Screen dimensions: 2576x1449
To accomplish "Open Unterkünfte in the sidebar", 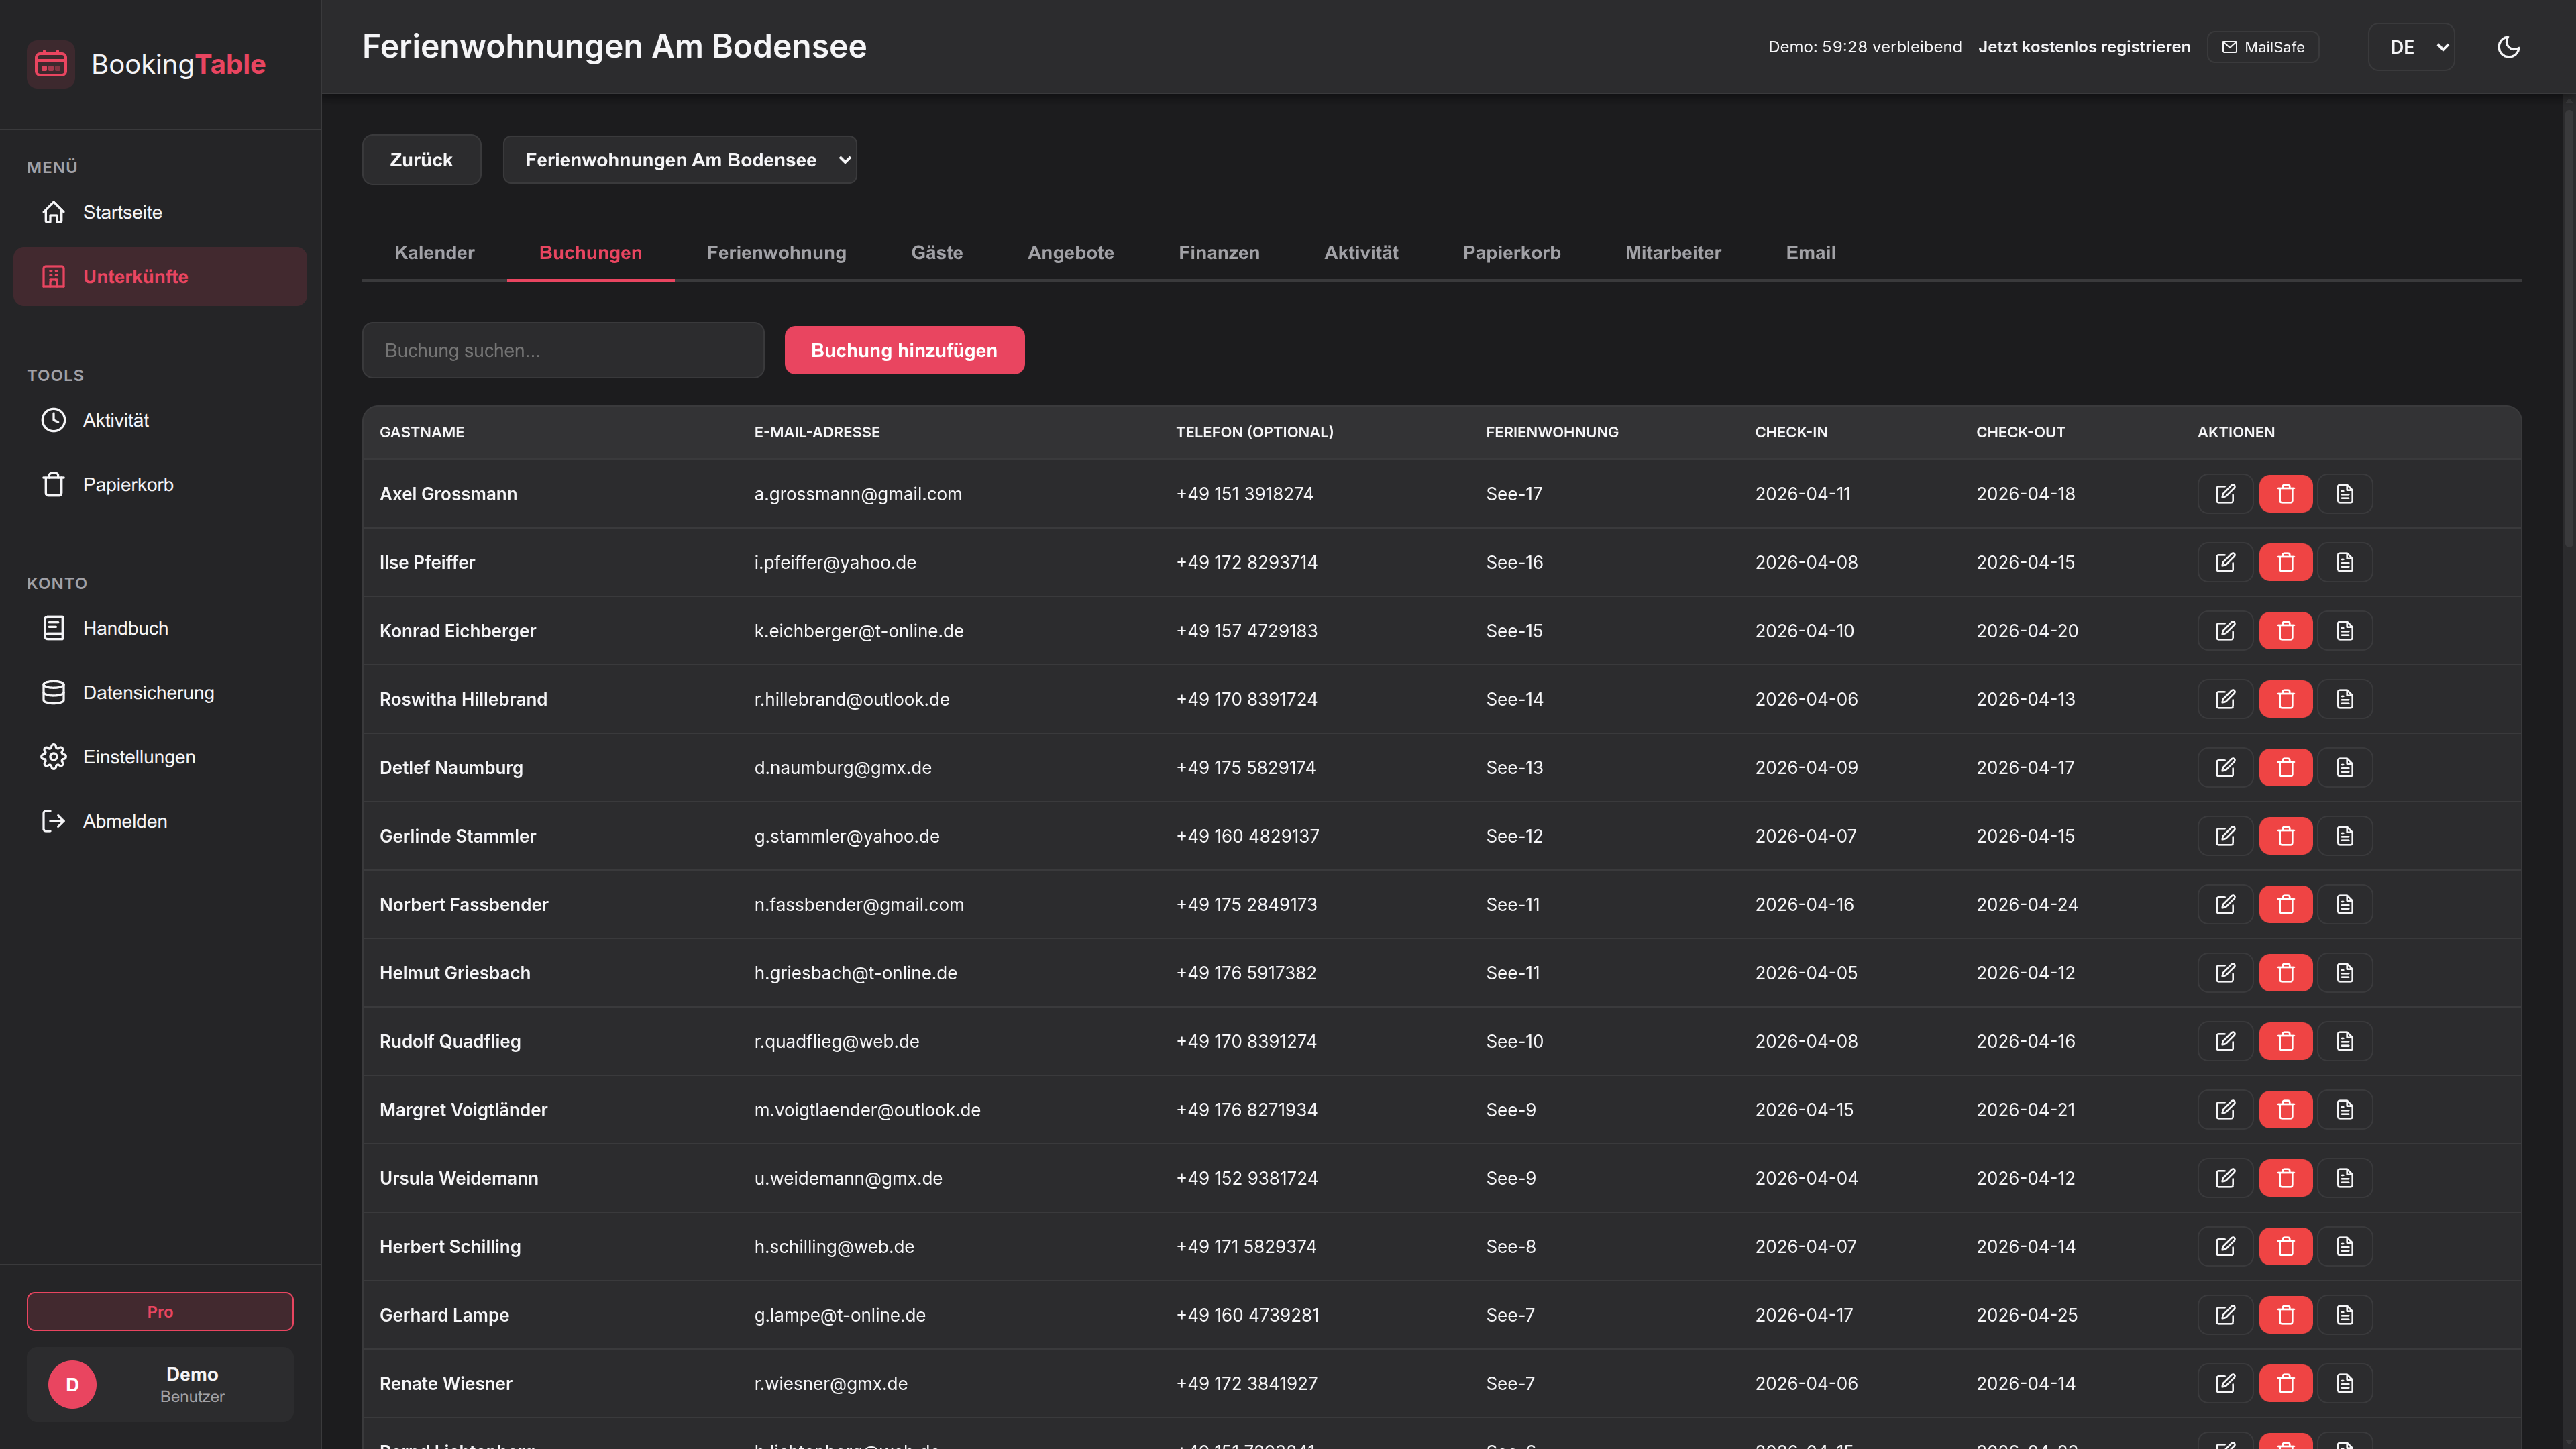I will pyautogui.click(x=160, y=276).
